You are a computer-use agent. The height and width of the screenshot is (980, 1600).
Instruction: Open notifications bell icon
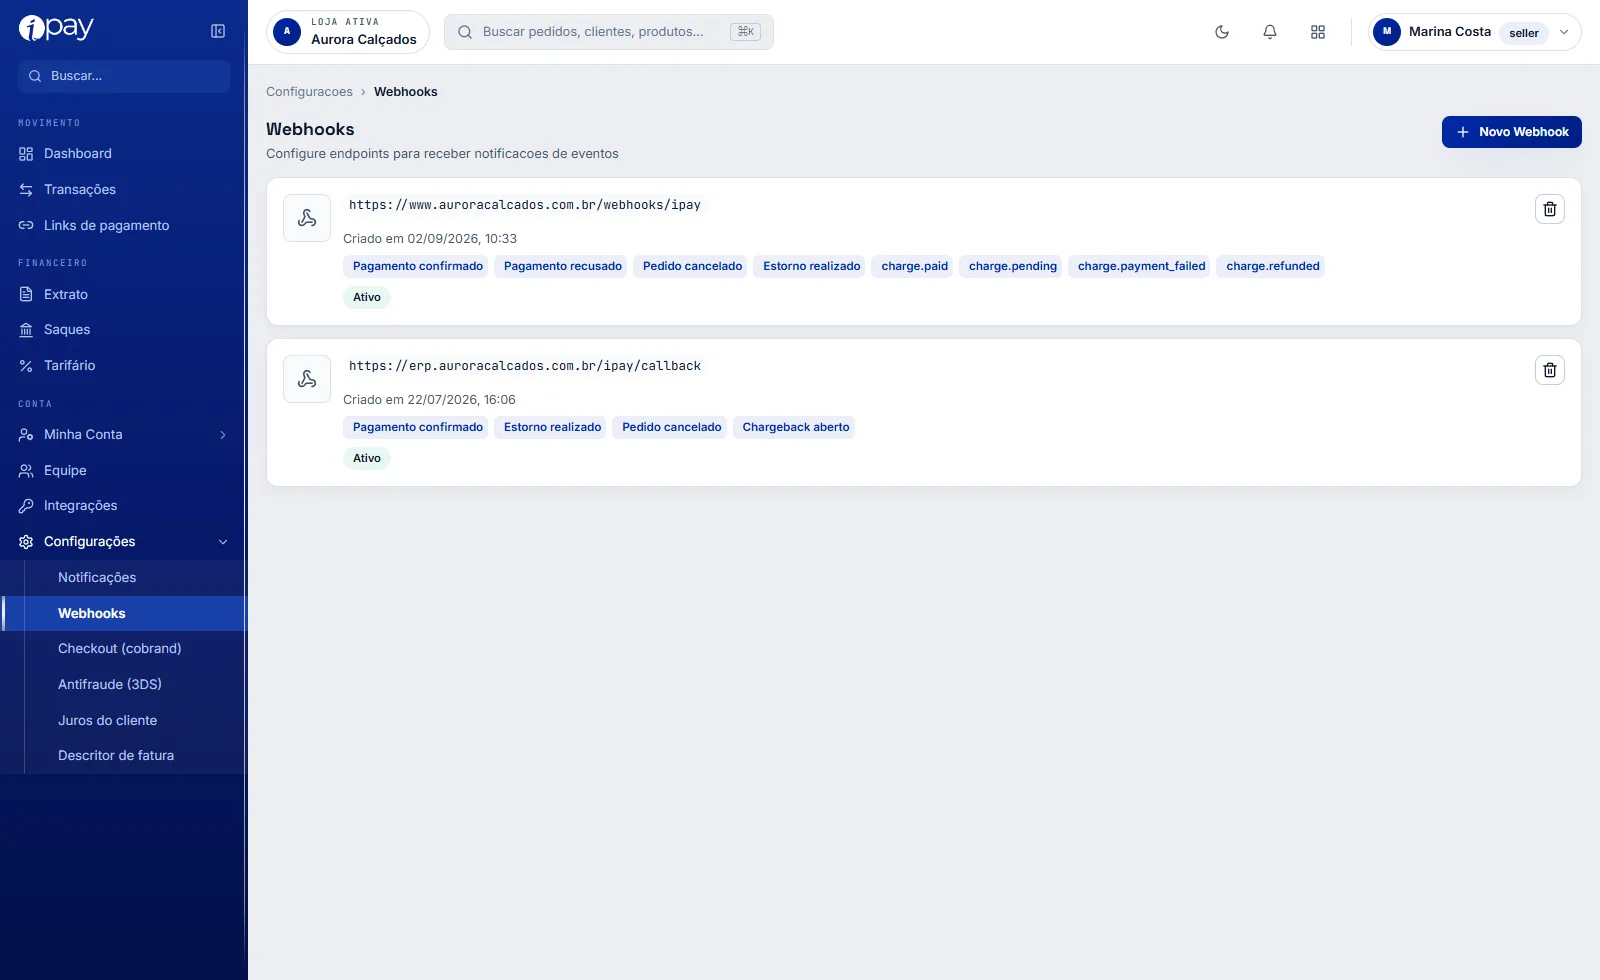click(1270, 32)
